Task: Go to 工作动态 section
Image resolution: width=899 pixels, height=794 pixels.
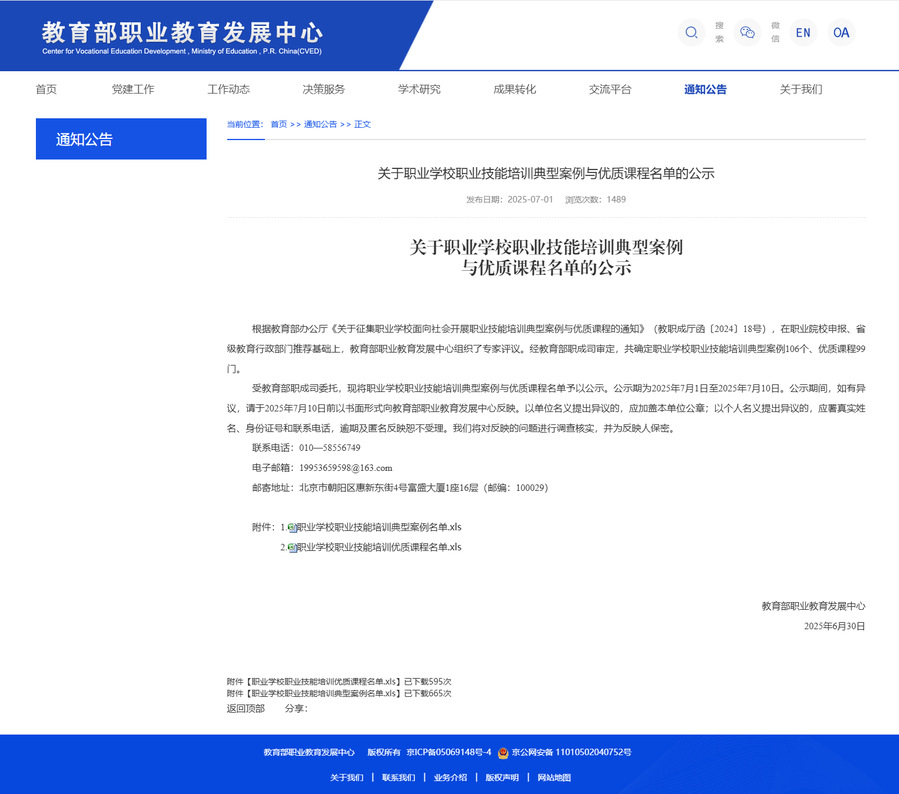Action: pyautogui.click(x=228, y=89)
